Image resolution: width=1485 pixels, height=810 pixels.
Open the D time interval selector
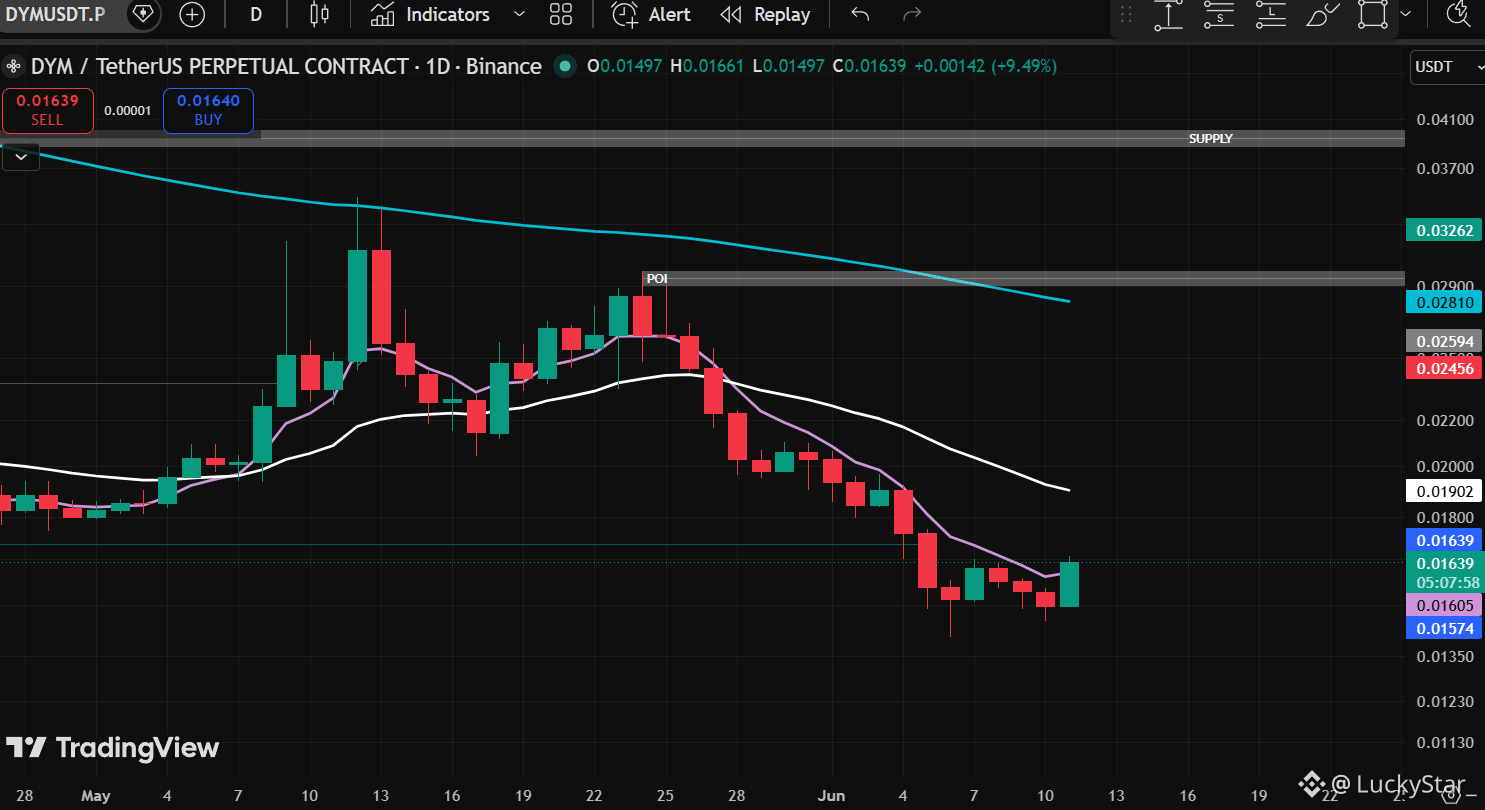click(256, 14)
